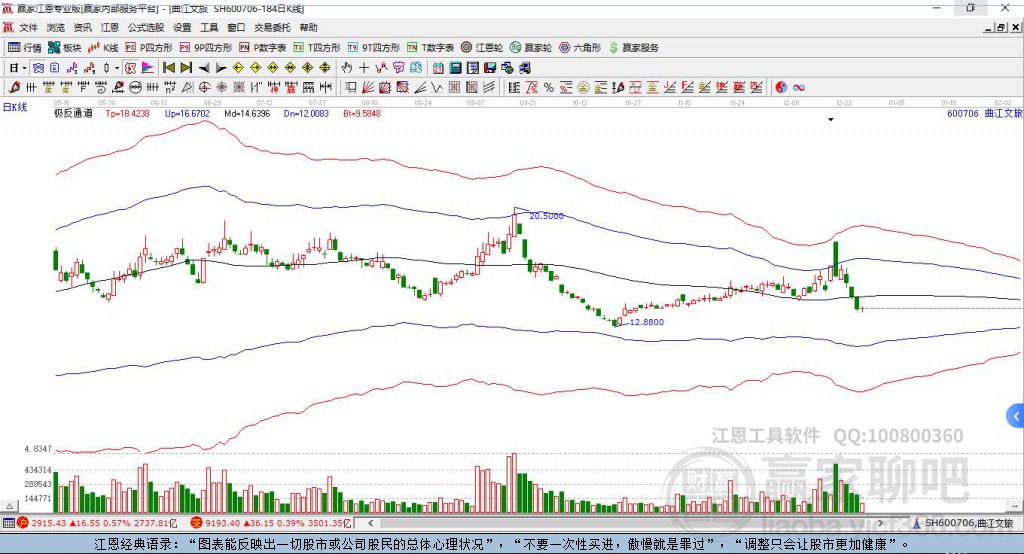Open the calendar icon showing 21
1024x554 pixels.
click(x=438, y=67)
